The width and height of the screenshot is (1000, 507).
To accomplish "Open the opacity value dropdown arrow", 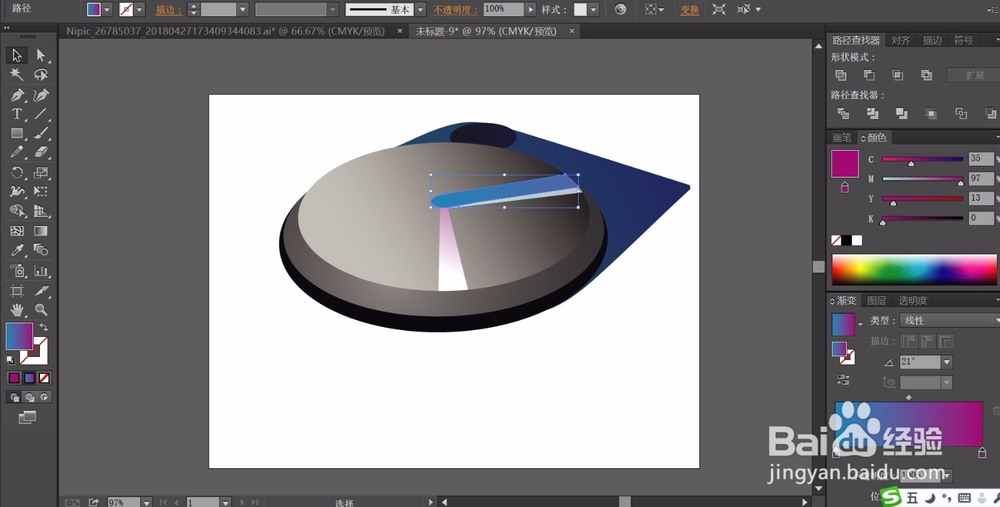I will 530,10.
